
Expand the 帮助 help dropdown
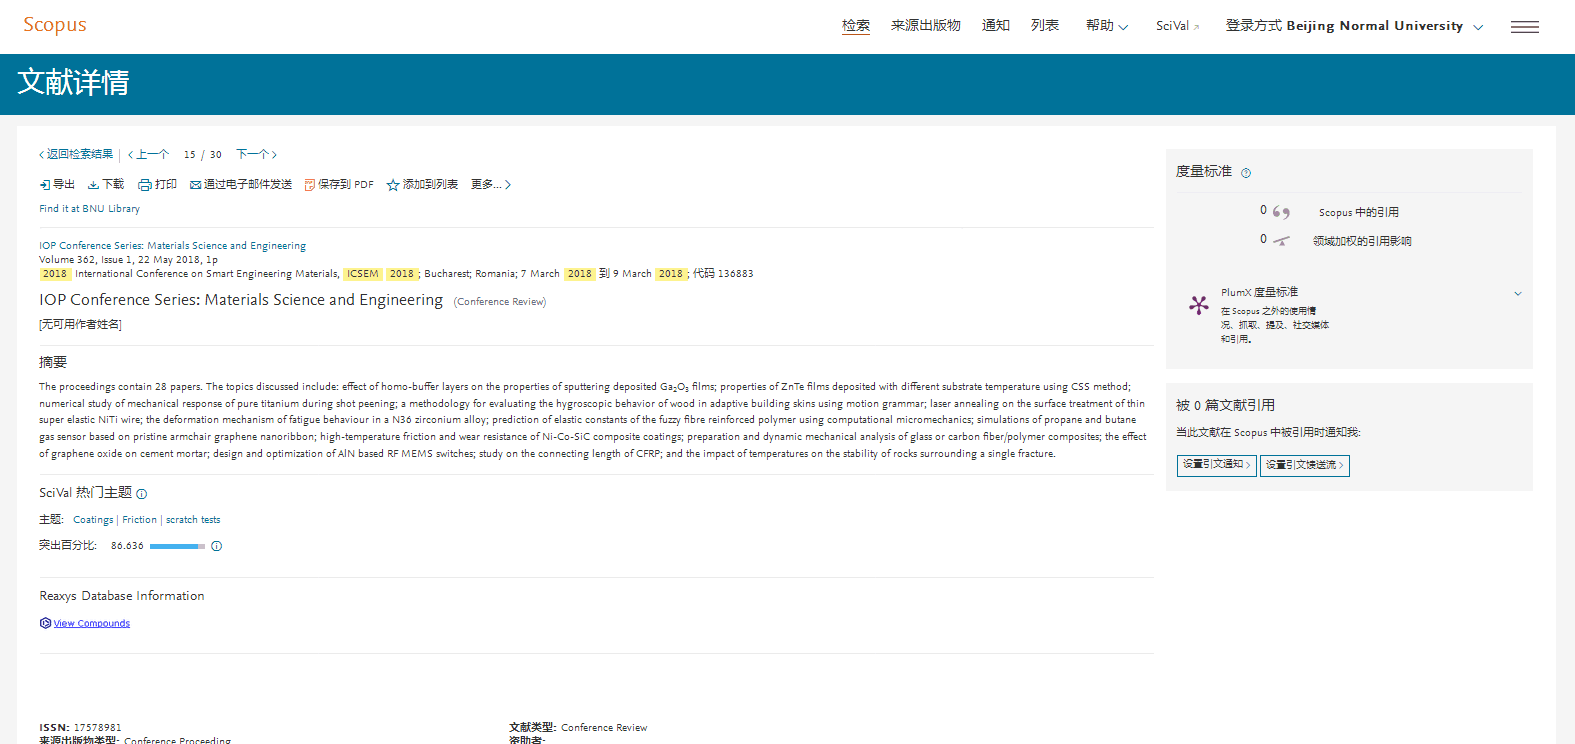pos(1107,26)
